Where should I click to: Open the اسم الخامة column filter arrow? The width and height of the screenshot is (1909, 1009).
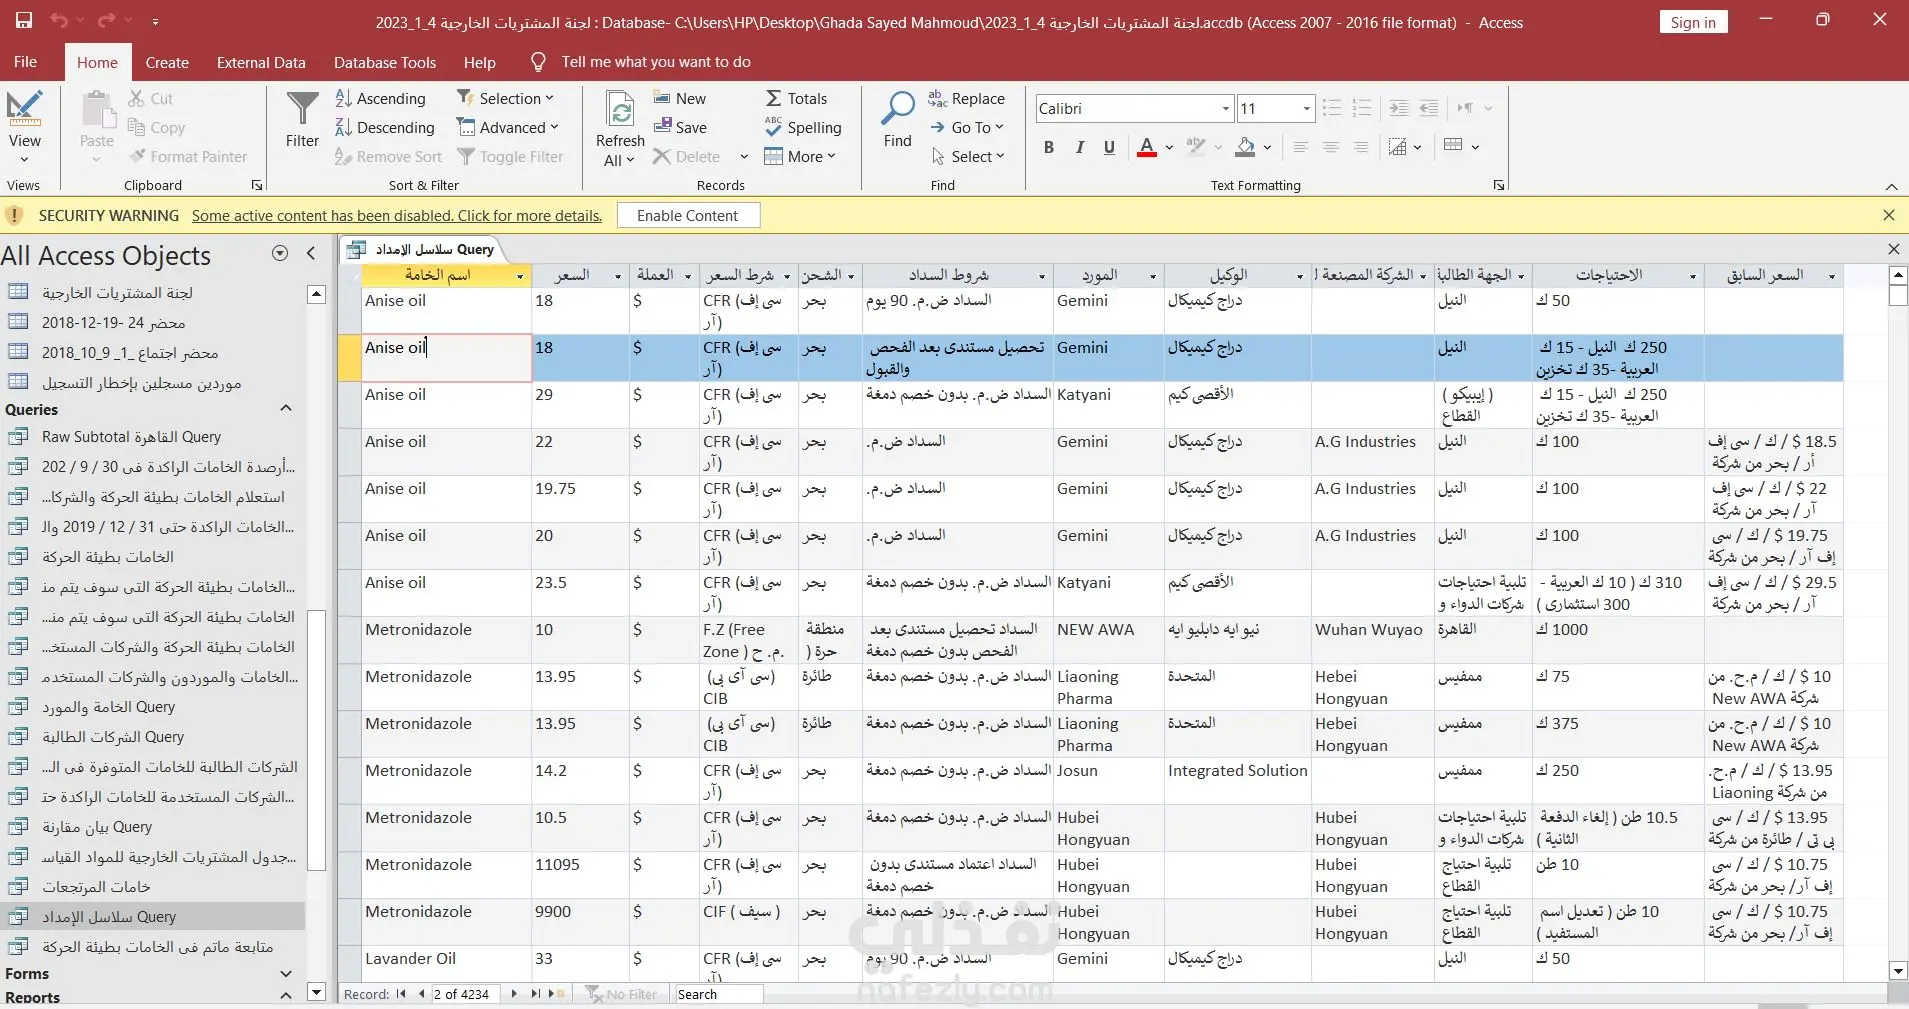click(520, 276)
